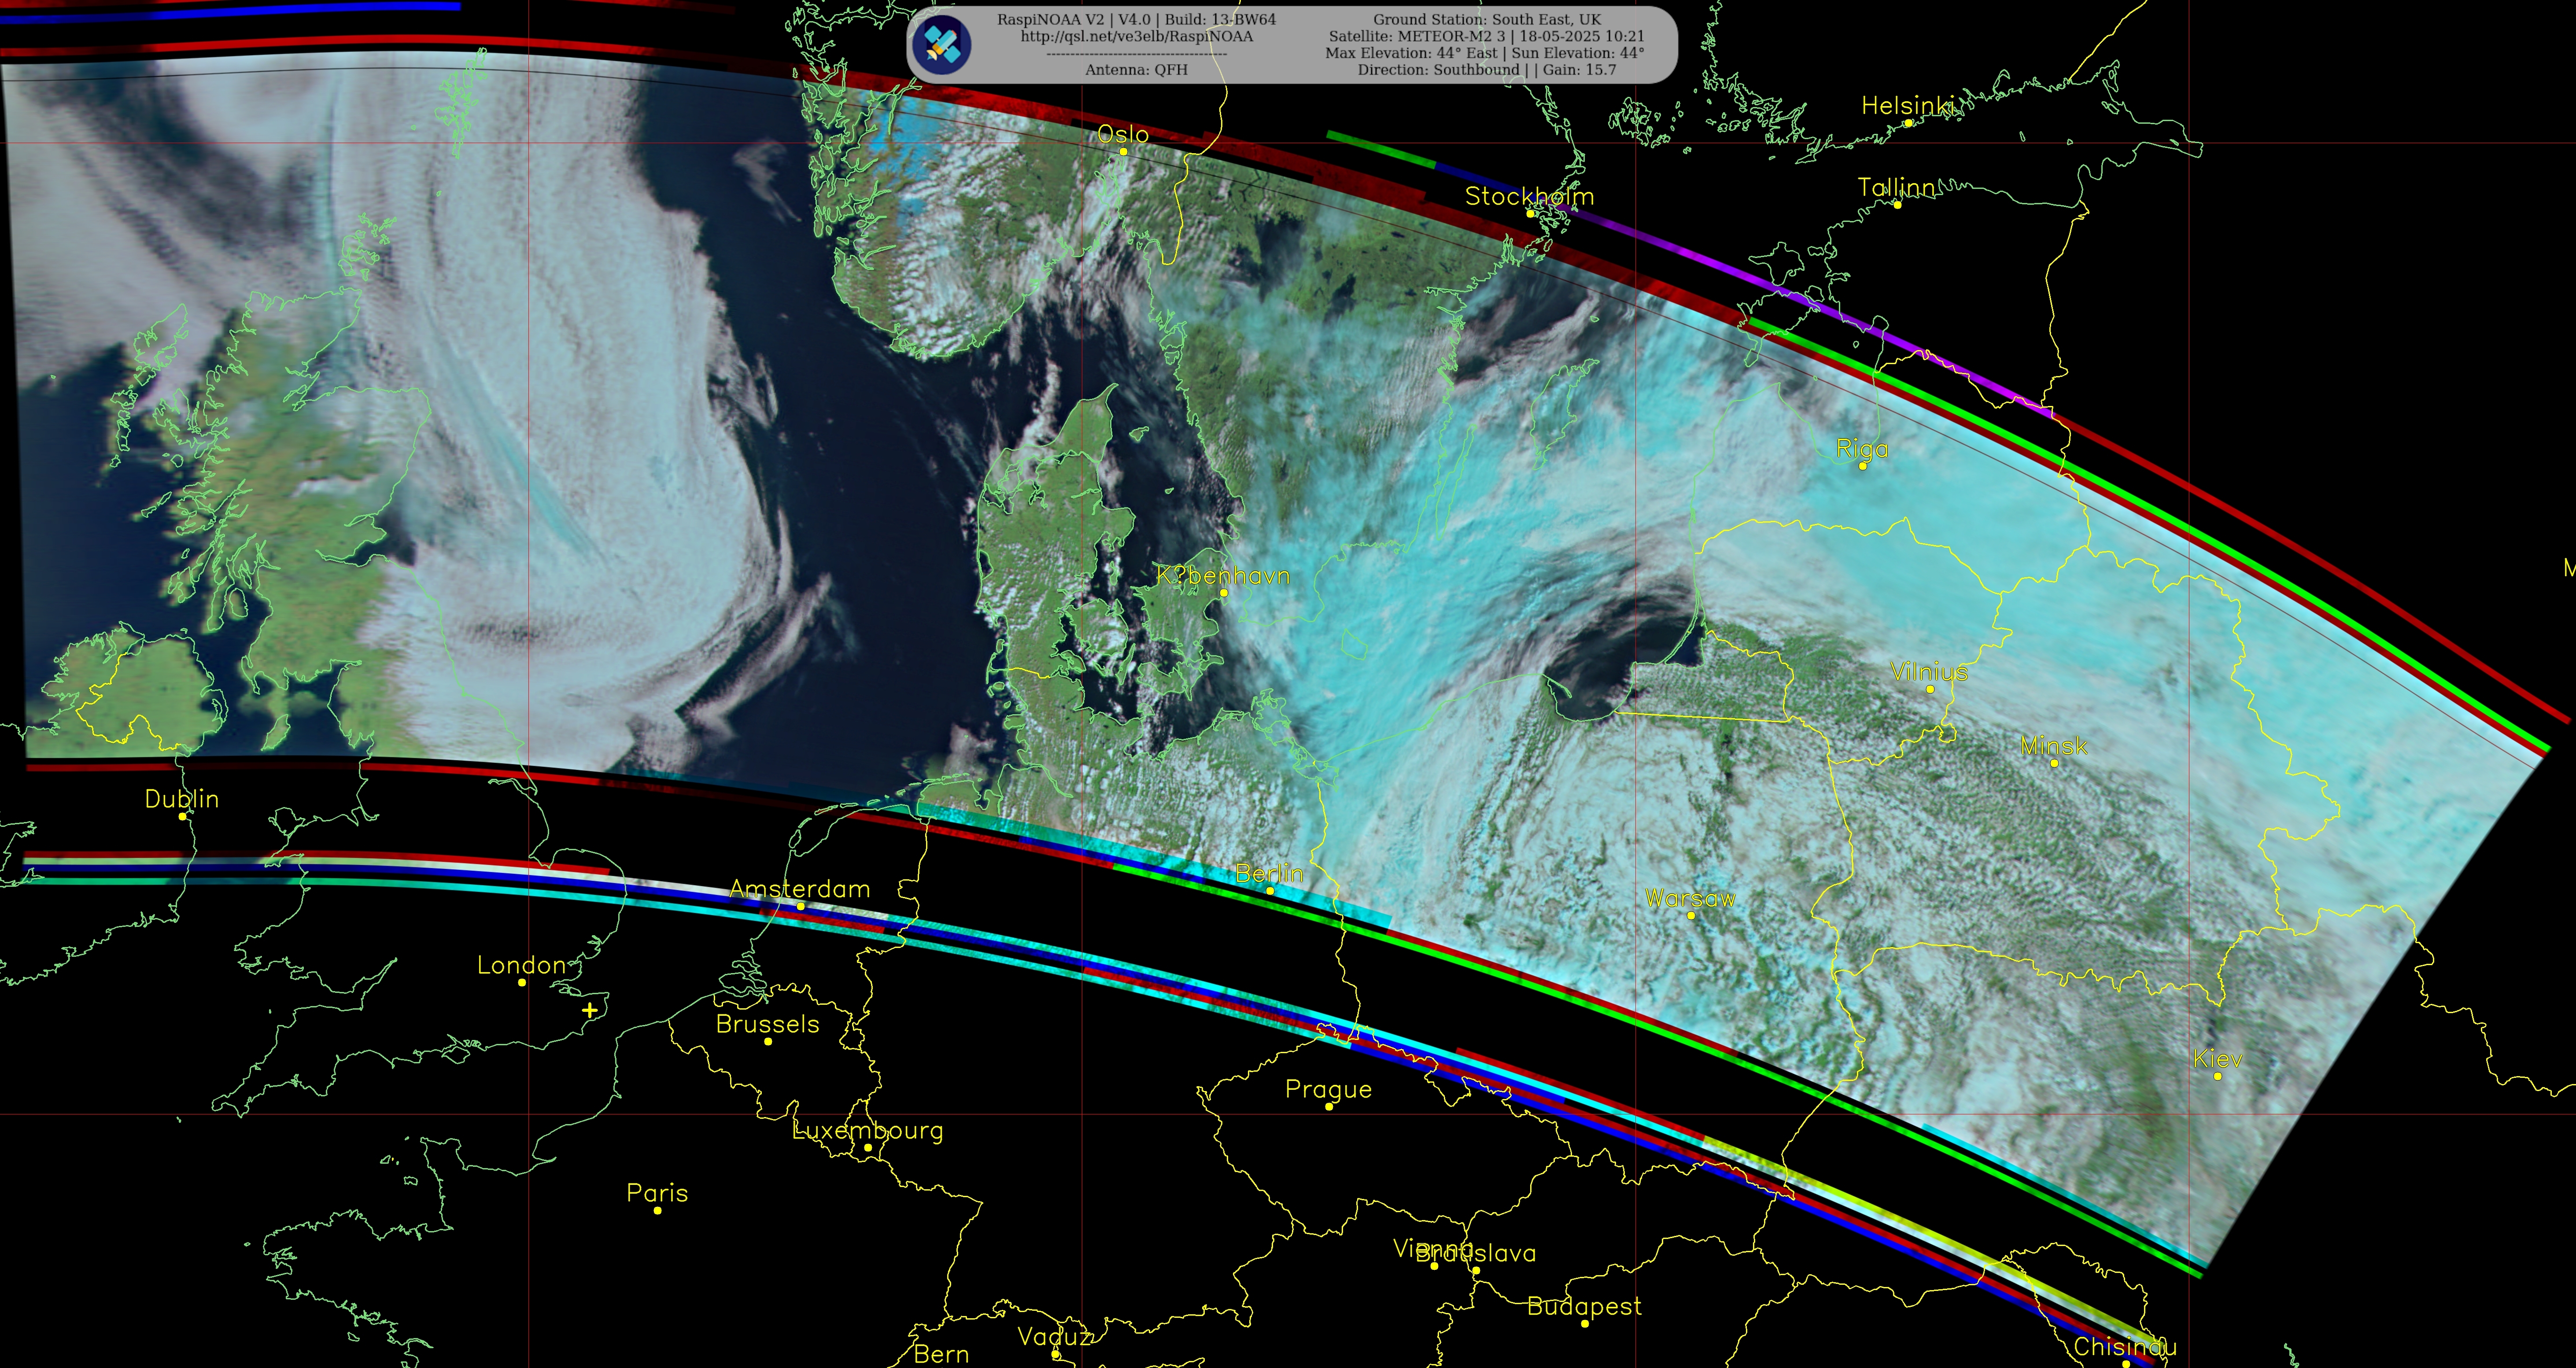
Task: Open the qsl.net/ve3elb/RaspiNOAA URL text
Action: click(x=1136, y=36)
